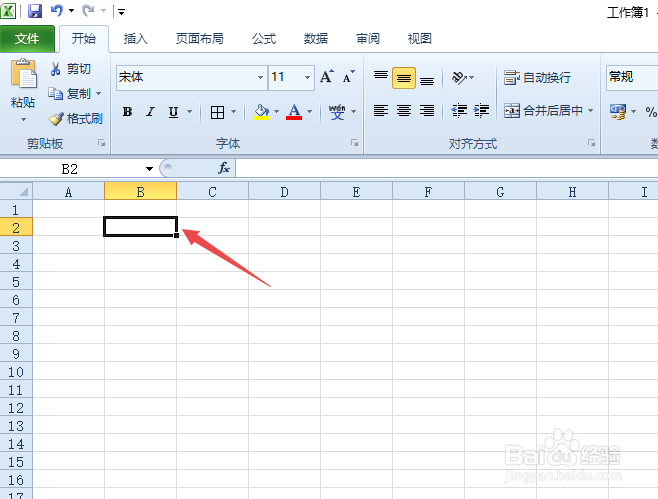Click the accounting number format icon
The height and width of the screenshot is (499, 658).
point(618,112)
